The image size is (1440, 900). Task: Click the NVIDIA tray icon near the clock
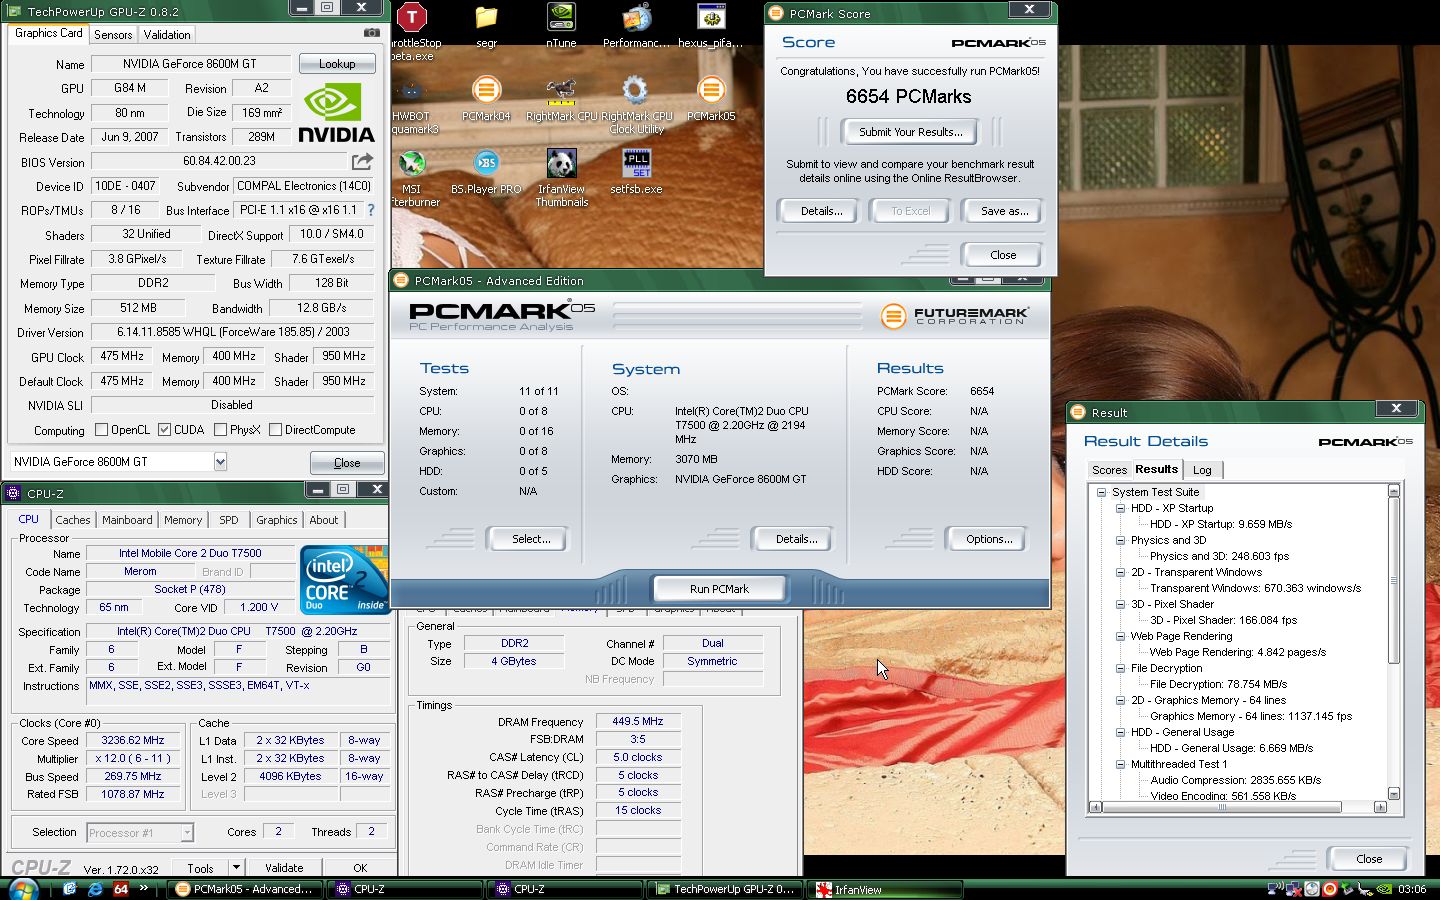(x=1382, y=888)
